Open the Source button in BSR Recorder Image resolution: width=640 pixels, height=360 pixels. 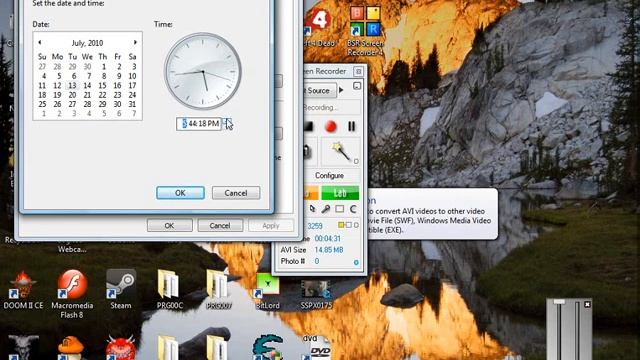[320, 91]
